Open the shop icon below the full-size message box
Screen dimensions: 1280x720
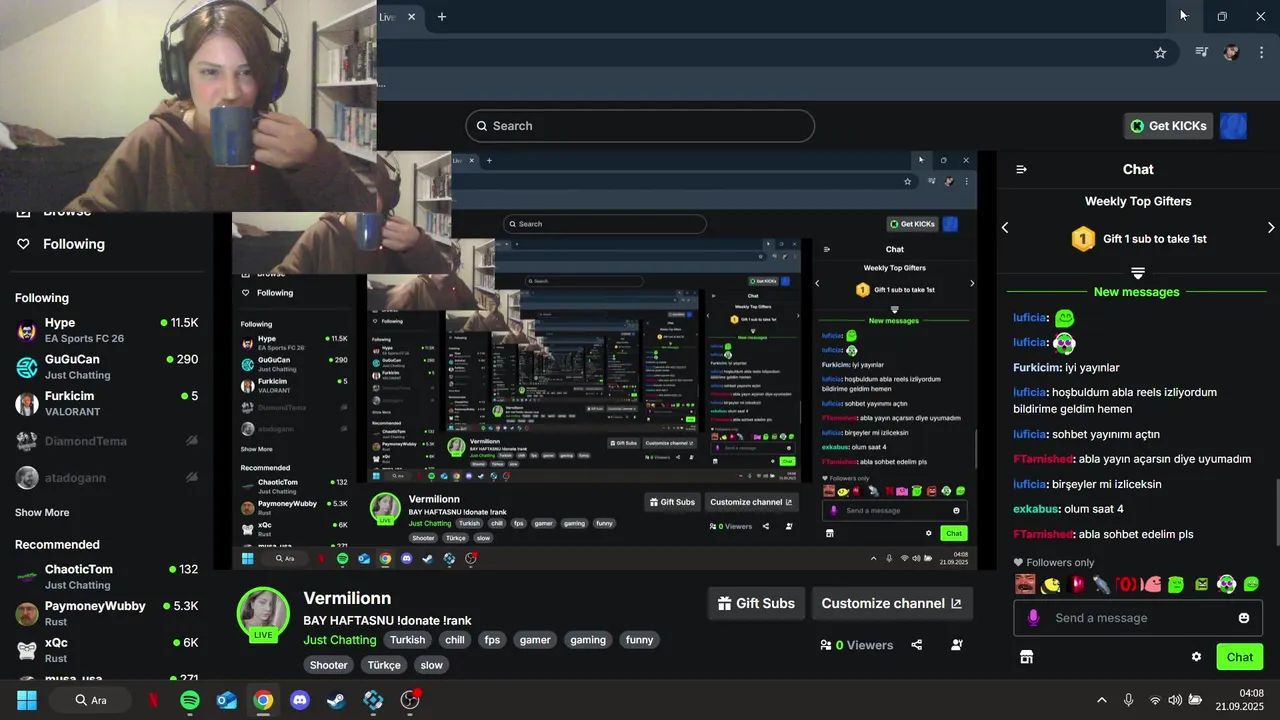tap(1026, 657)
